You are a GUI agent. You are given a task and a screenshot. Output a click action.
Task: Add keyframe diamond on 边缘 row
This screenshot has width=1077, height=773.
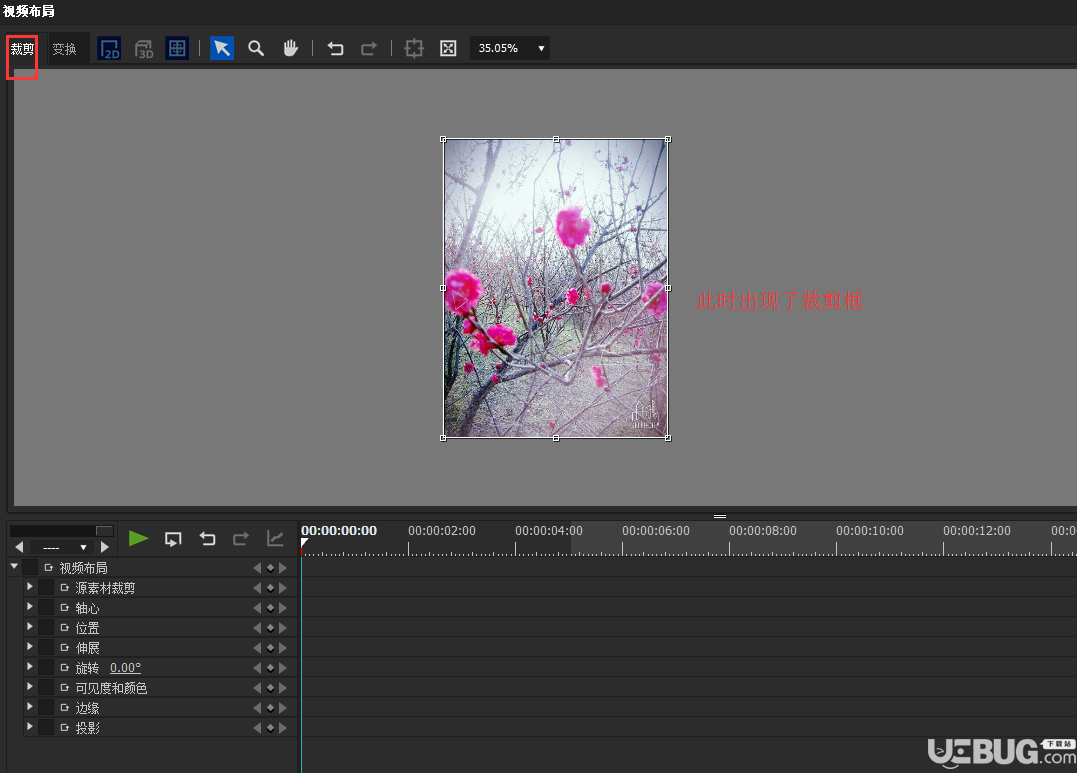pos(270,708)
